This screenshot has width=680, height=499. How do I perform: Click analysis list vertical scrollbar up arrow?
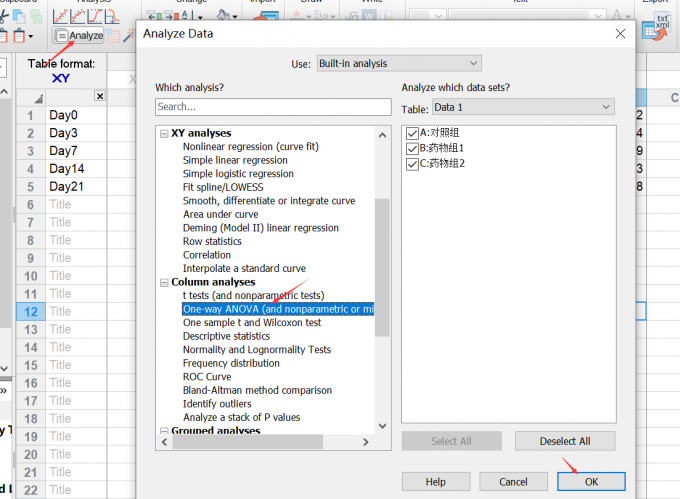coord(382,135)
